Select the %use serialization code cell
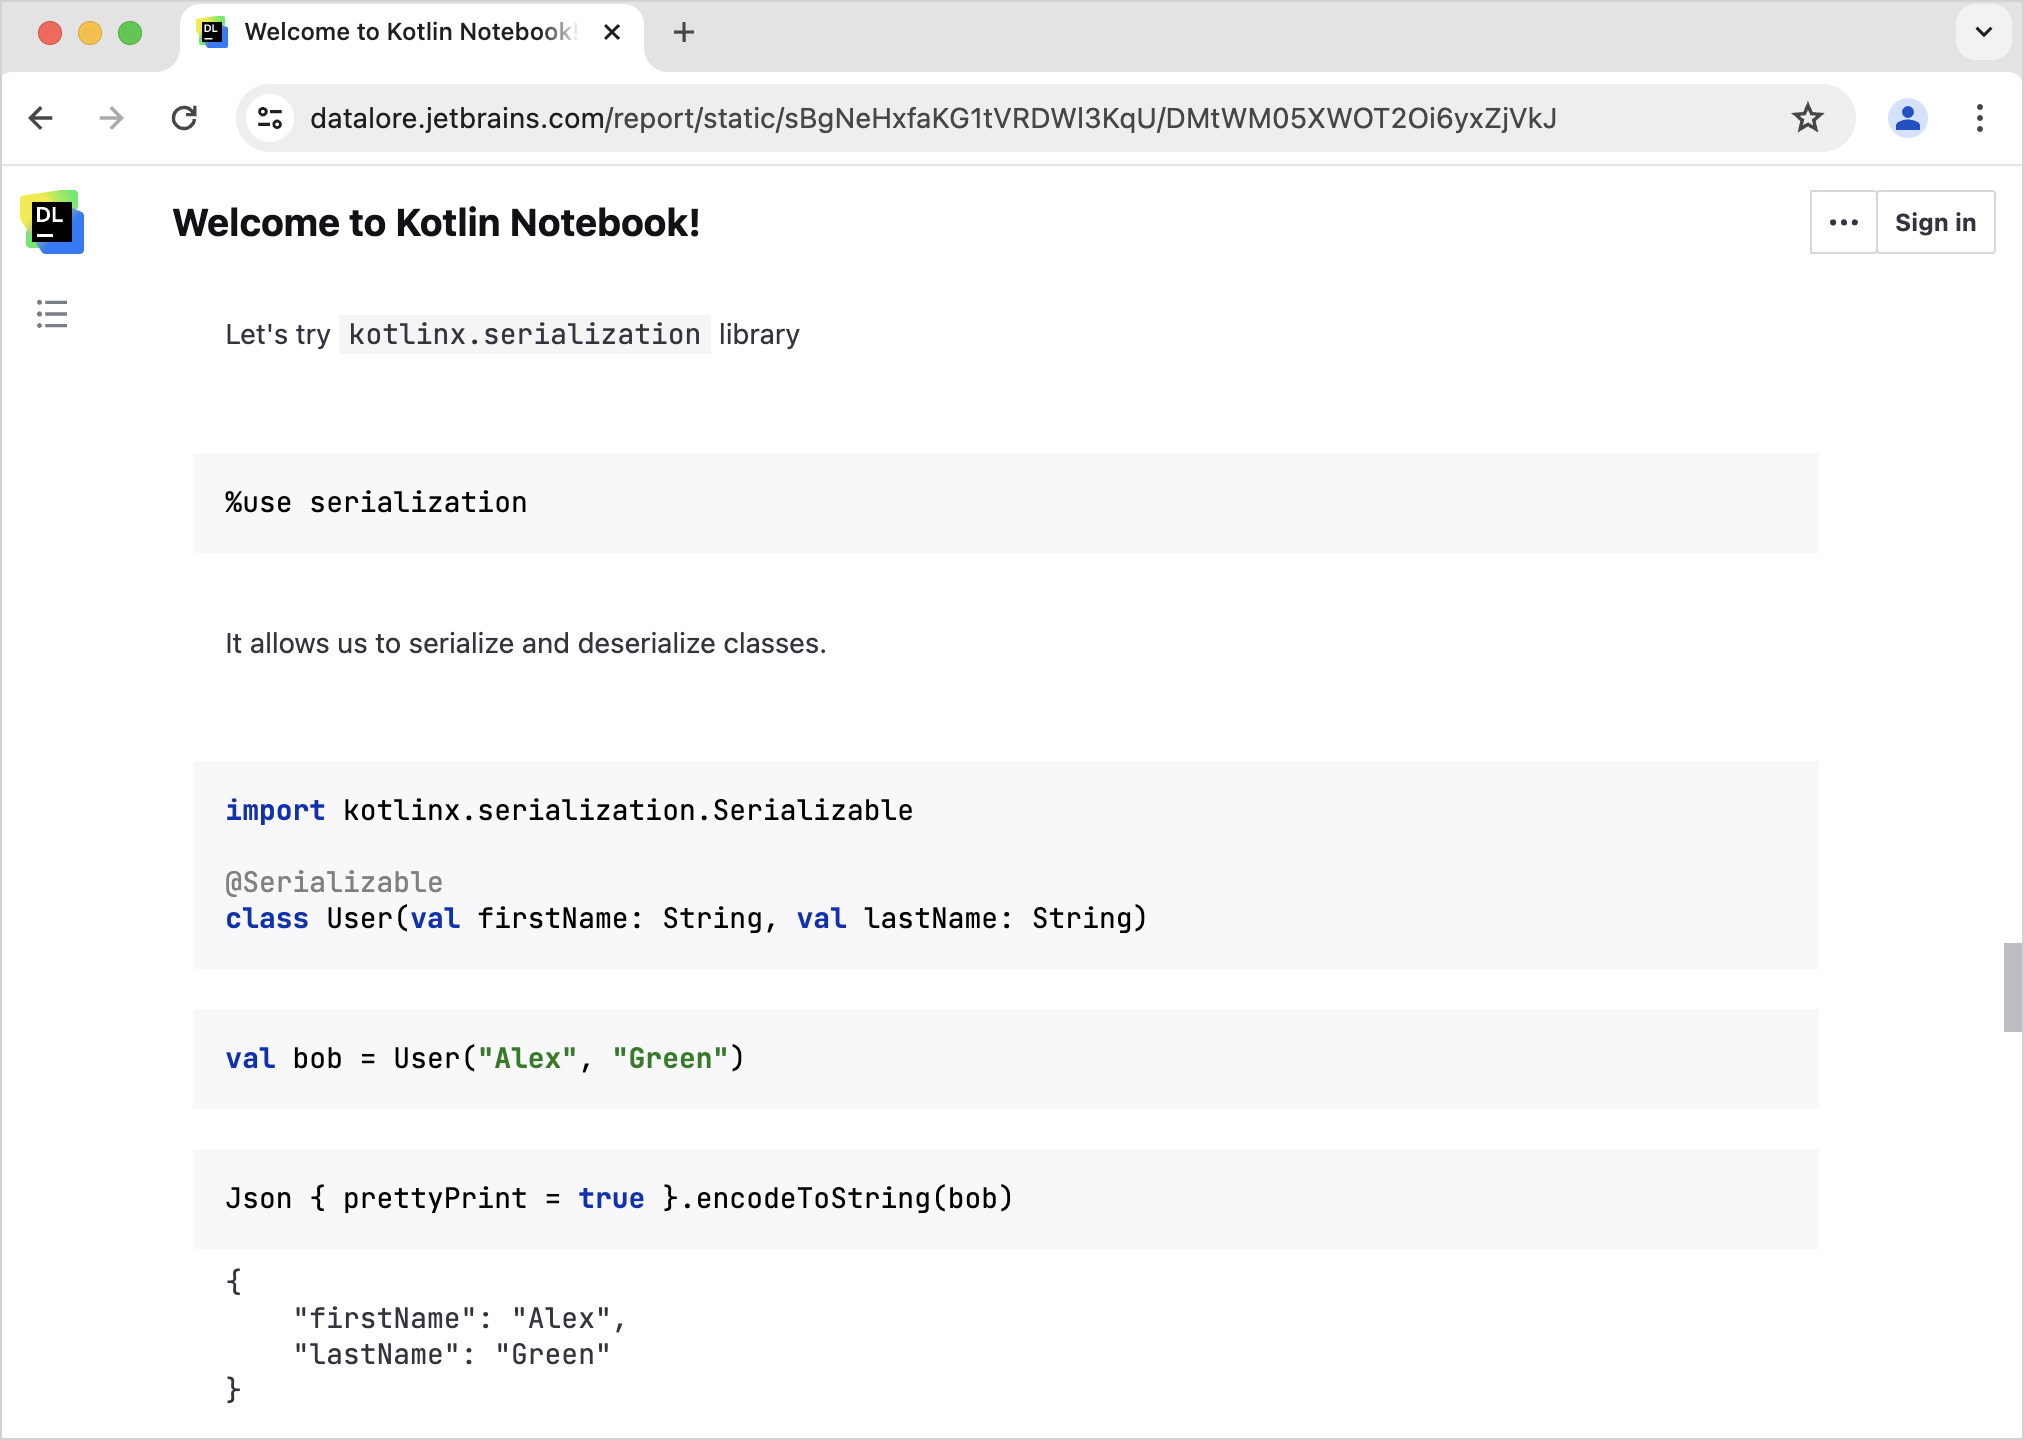The height and width of the screenshot is (1440, 2024). pyautogui.click(x=1000, y=503)
